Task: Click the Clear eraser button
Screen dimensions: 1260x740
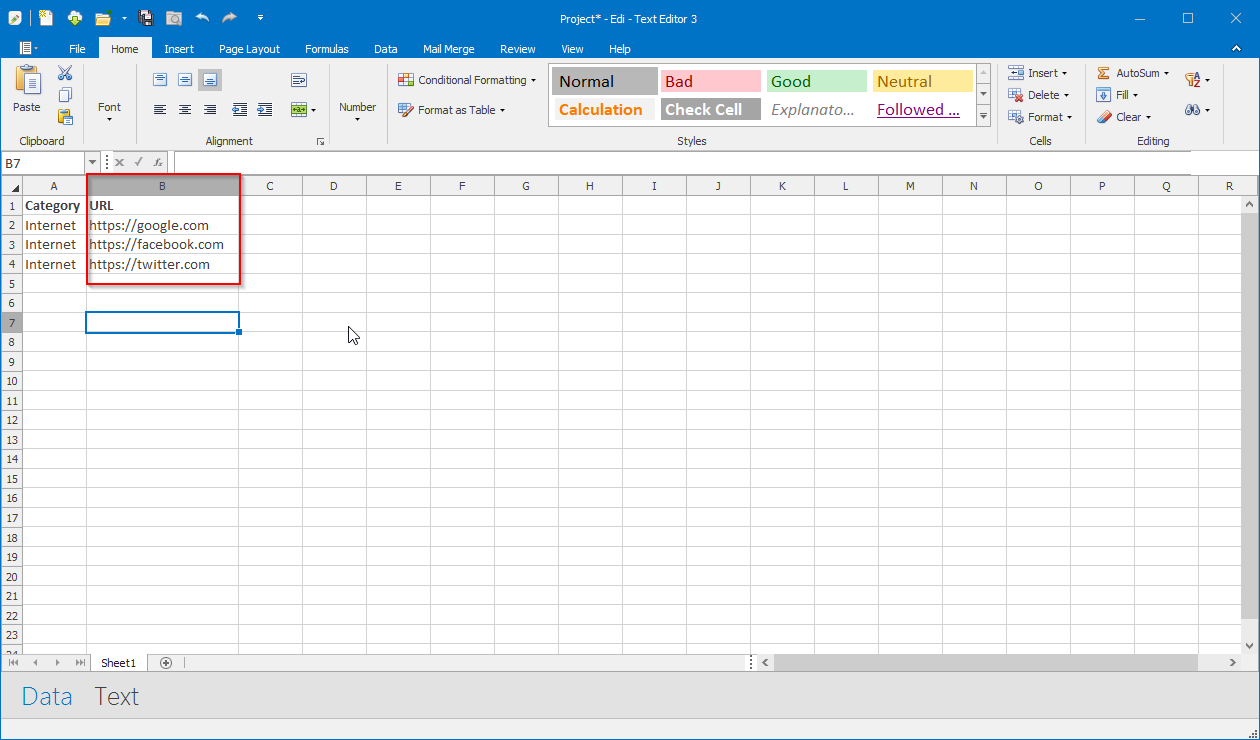Action: coord(1124,117)
